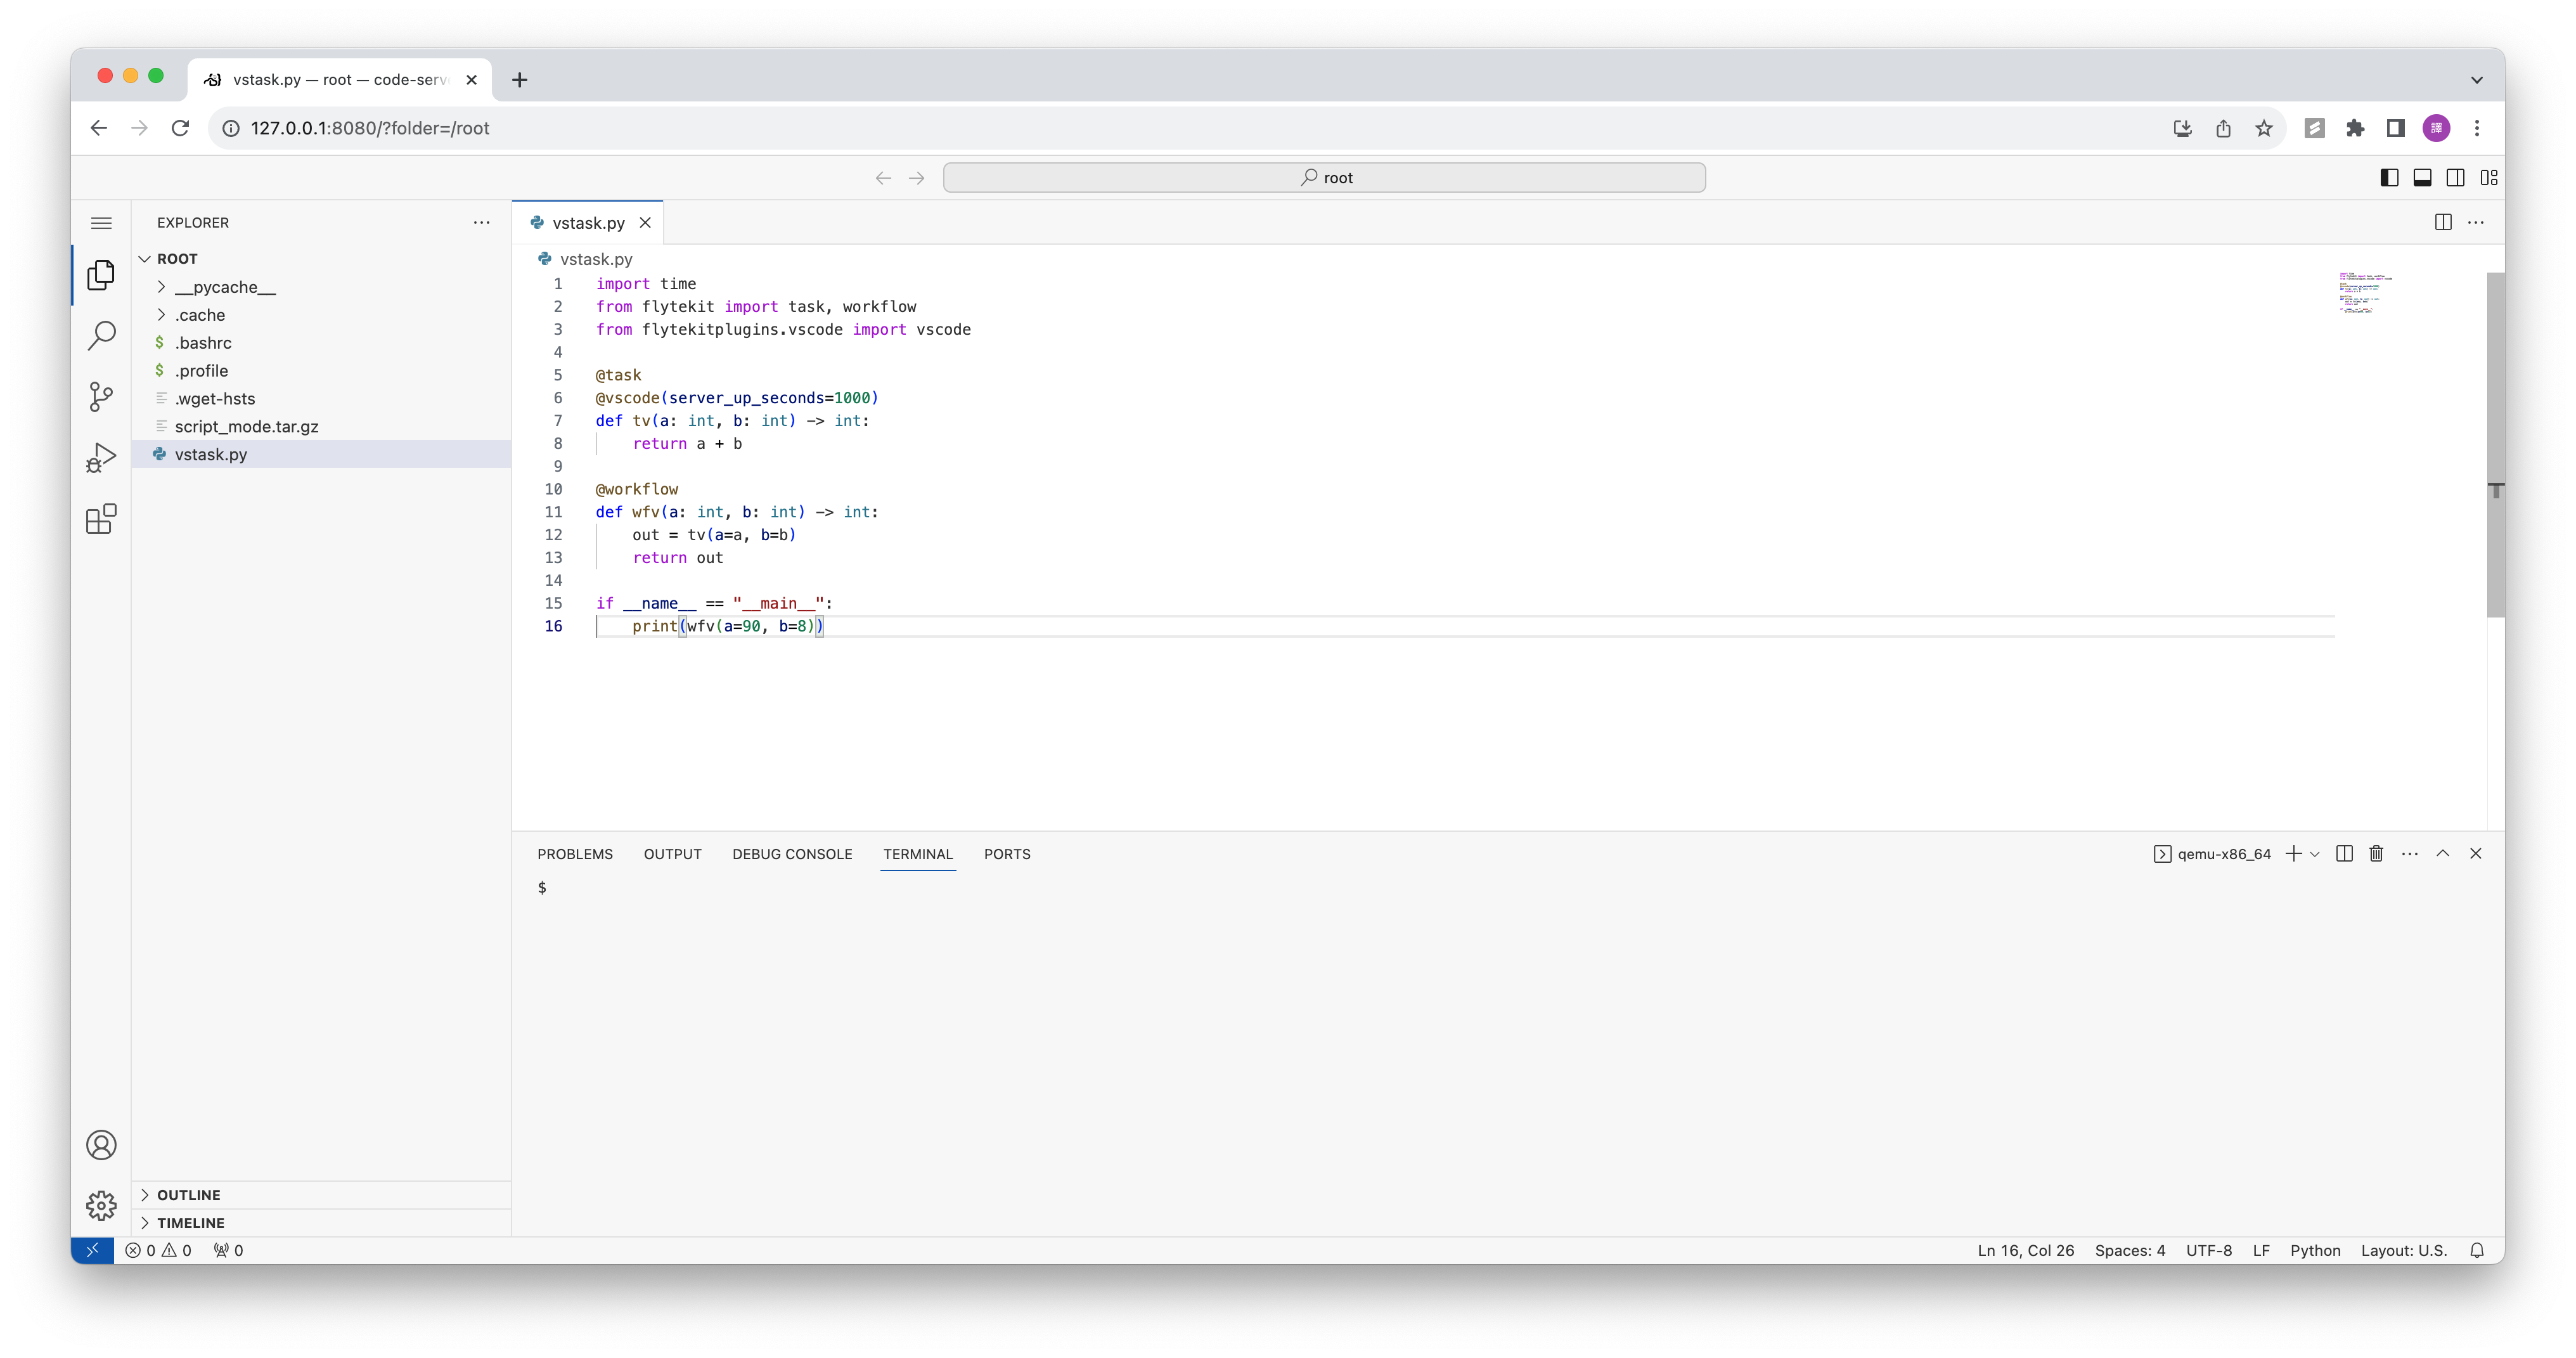Click Layout: U.S. keyboard layout entry

pyautogui.click(x=2404, y=1250)
